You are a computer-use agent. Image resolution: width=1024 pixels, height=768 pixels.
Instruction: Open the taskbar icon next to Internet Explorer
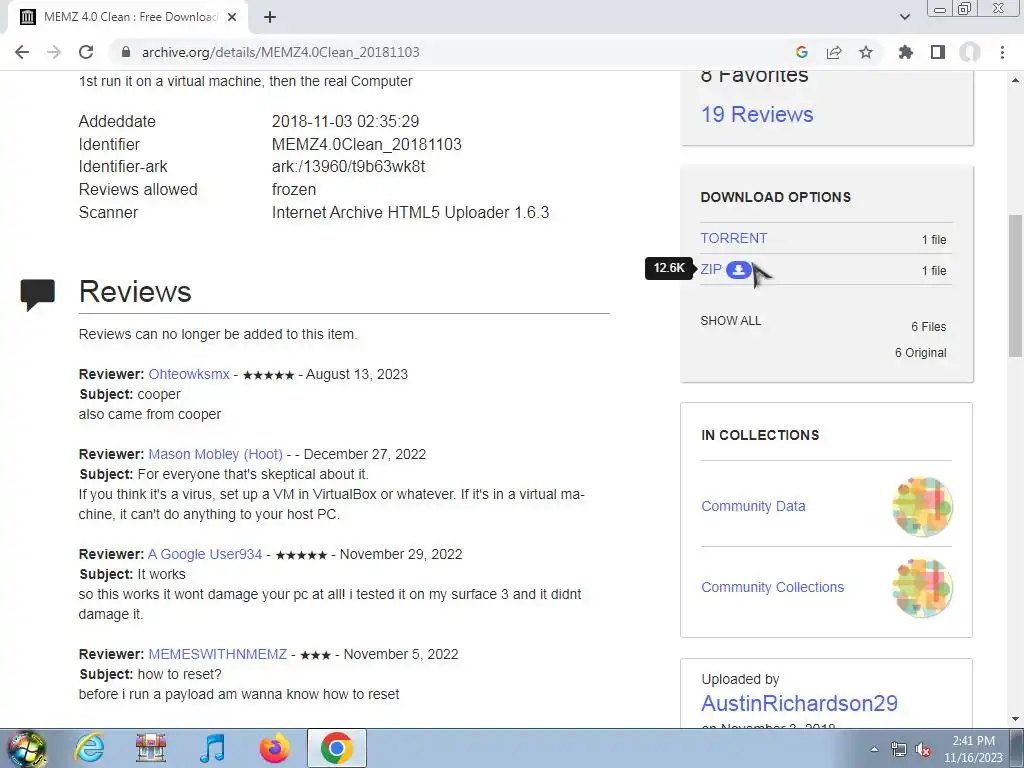click(151, 748)
